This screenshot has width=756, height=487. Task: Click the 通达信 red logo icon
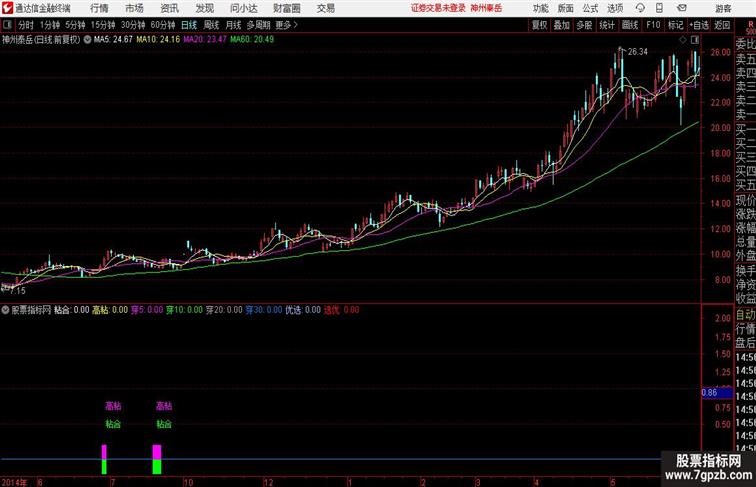pyautogui.click(x=7, y=8)
